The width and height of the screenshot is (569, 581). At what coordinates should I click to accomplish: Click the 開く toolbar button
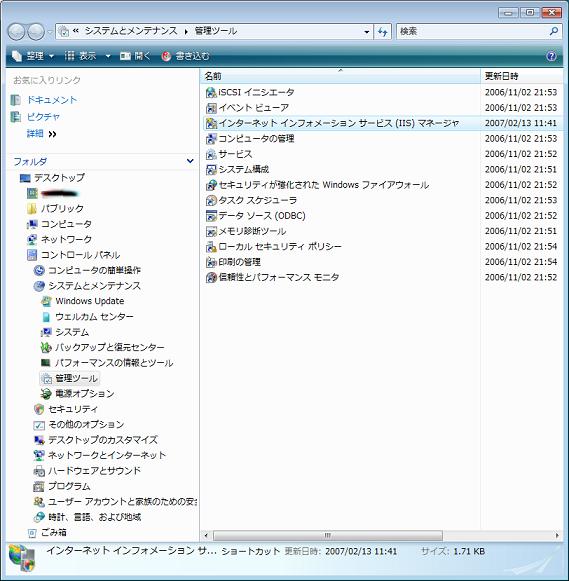[136, 56]
